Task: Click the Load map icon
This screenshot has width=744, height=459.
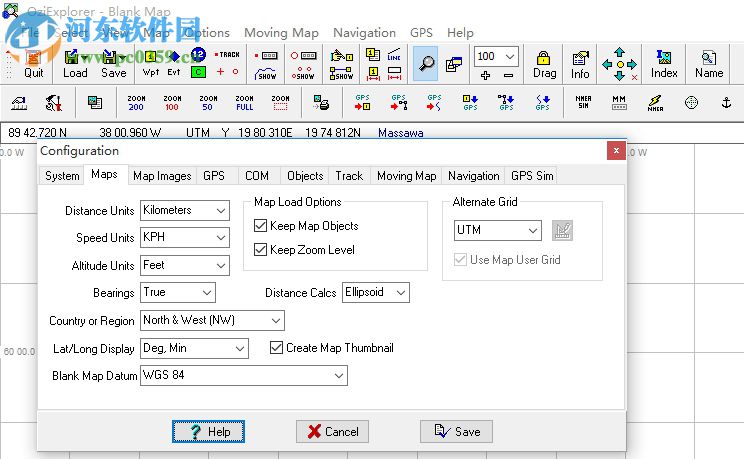Action: coord(75,65)
